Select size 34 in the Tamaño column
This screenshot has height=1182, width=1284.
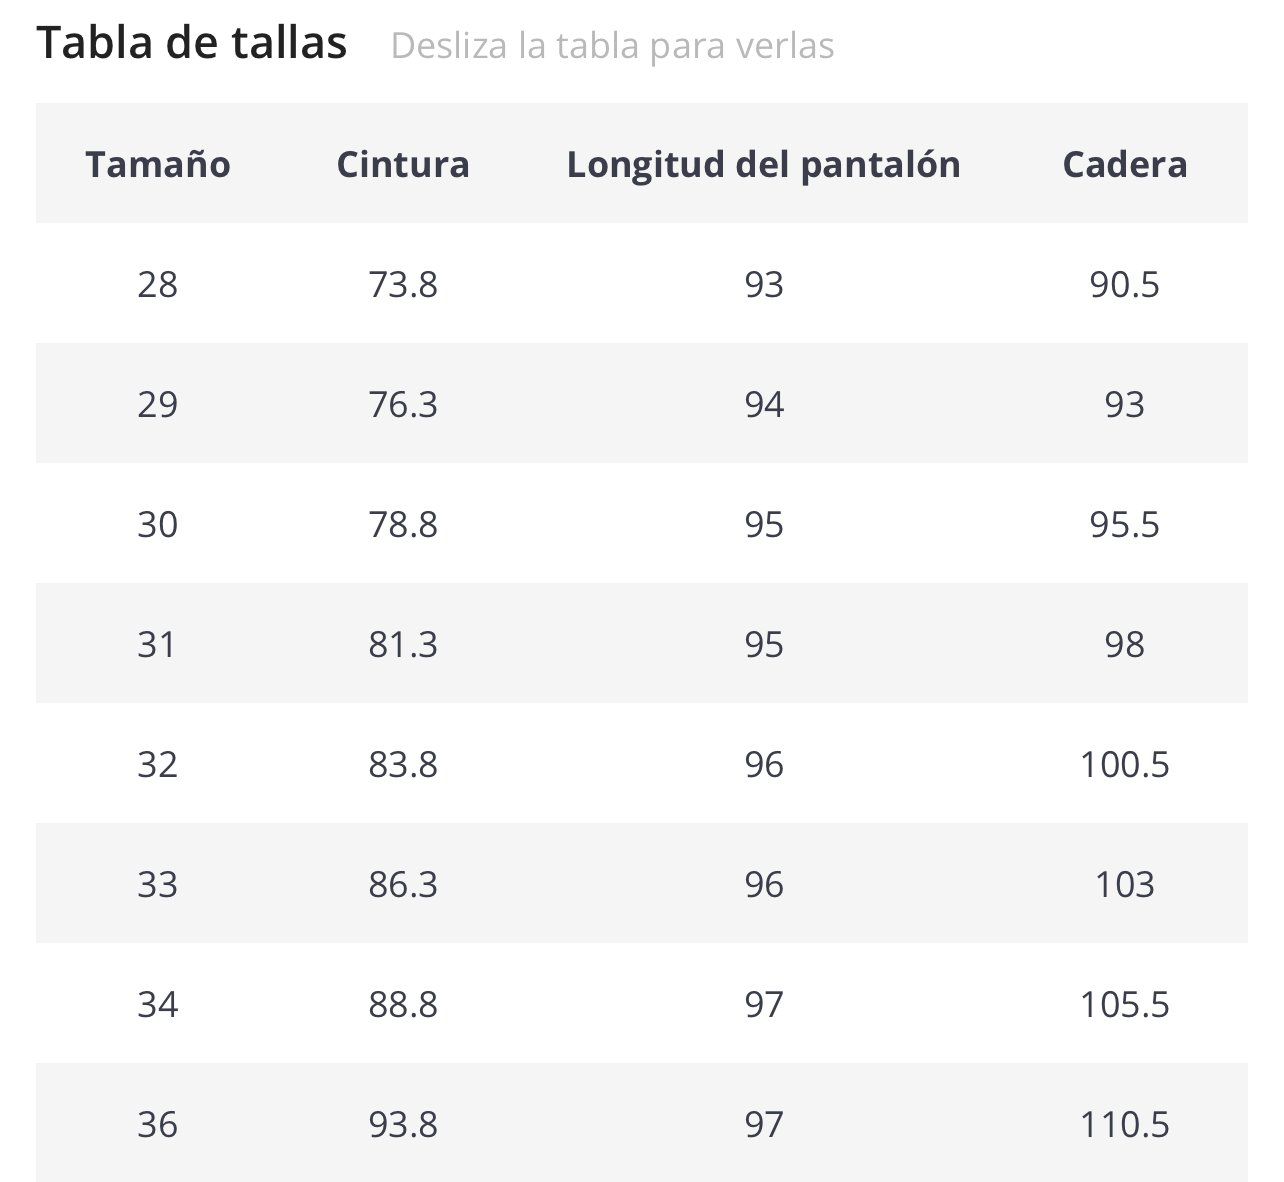click(x=158, y=1004)
